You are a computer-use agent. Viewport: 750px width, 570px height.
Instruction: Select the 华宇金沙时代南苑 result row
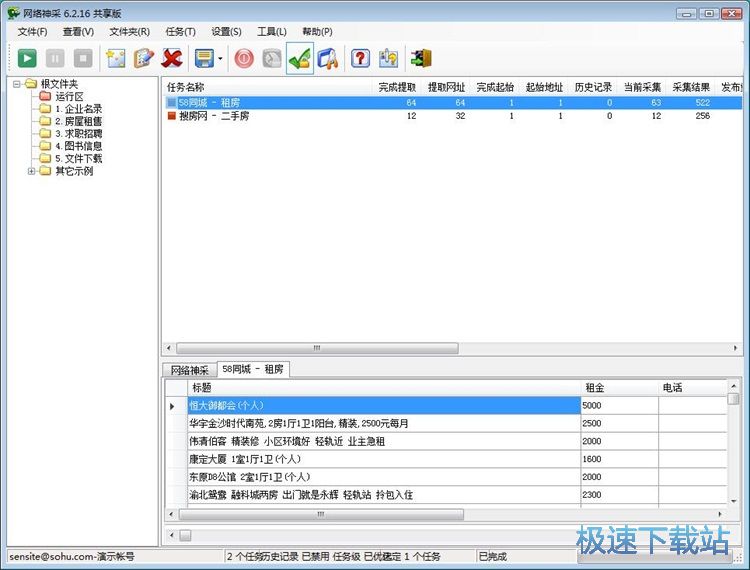tap(384, 423)
